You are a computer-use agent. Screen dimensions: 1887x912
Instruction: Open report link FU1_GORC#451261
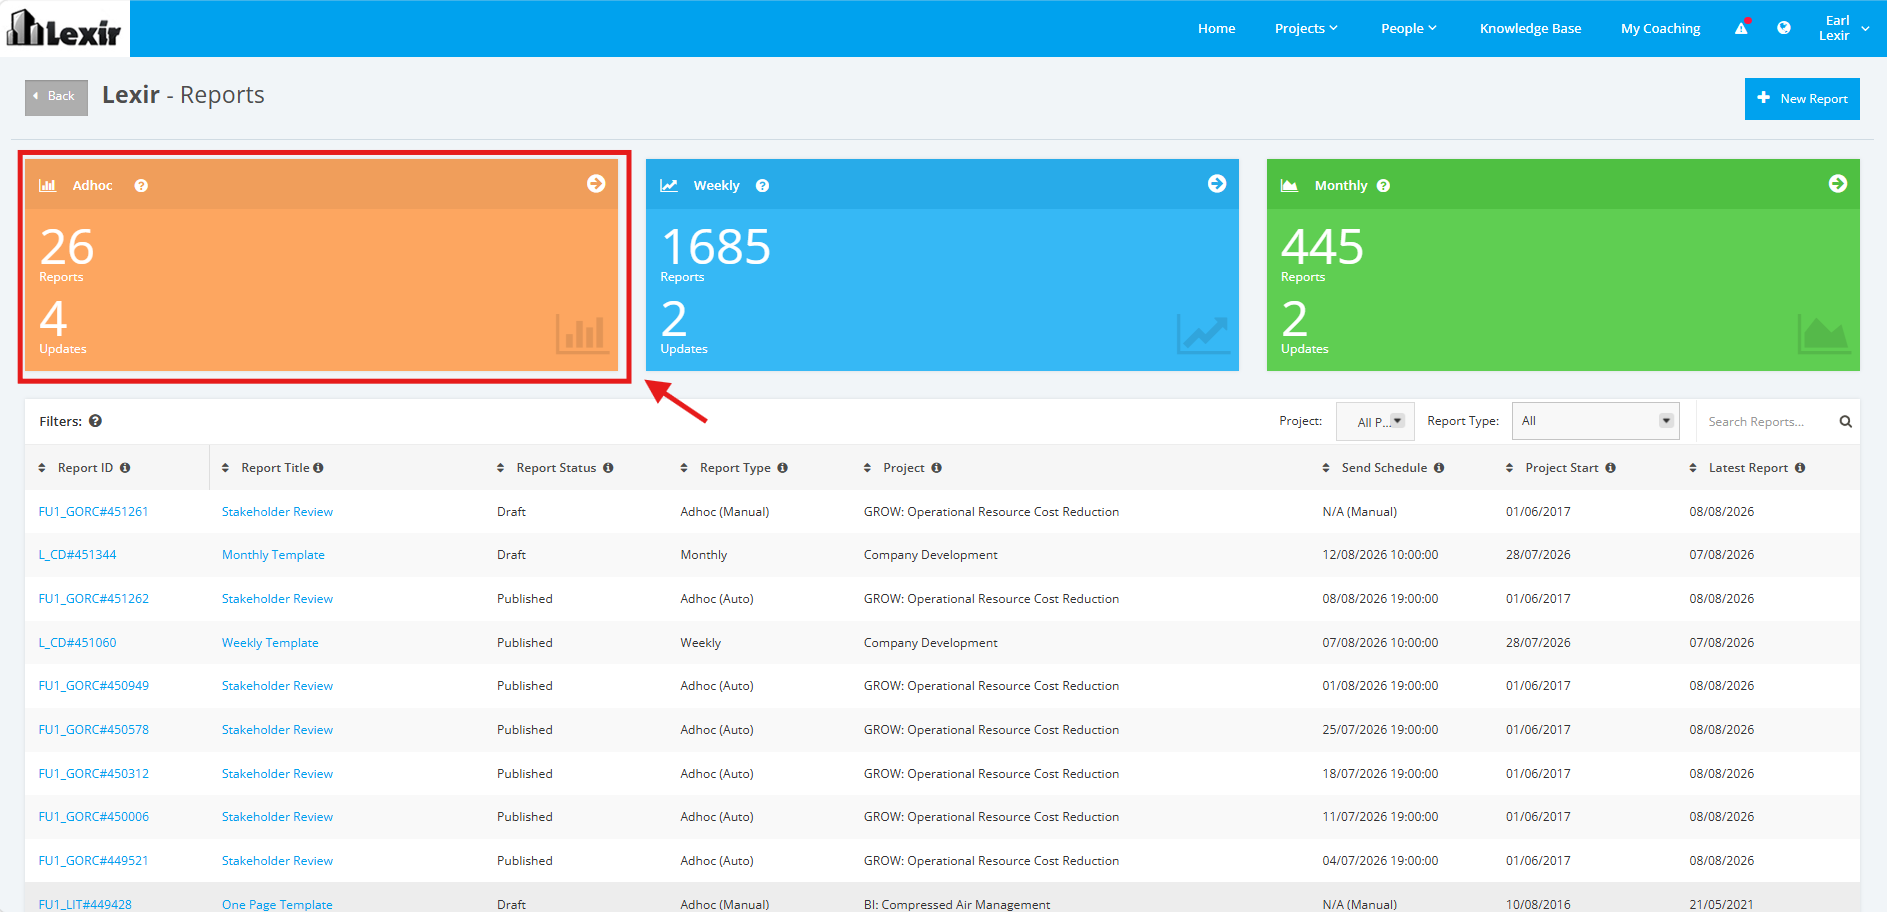pyautogui.click(x=93, y=512)
